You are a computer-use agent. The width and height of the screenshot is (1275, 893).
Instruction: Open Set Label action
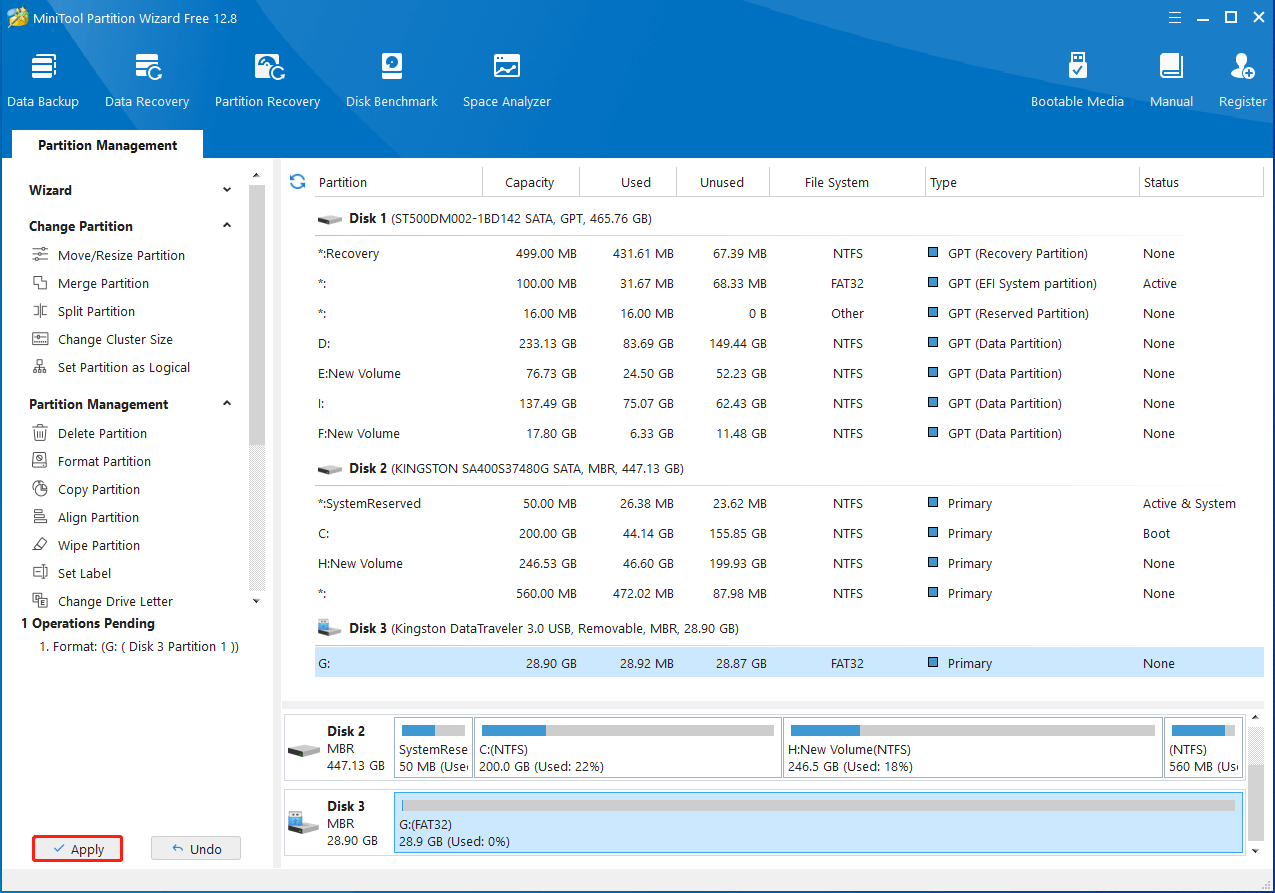point(84,573)
